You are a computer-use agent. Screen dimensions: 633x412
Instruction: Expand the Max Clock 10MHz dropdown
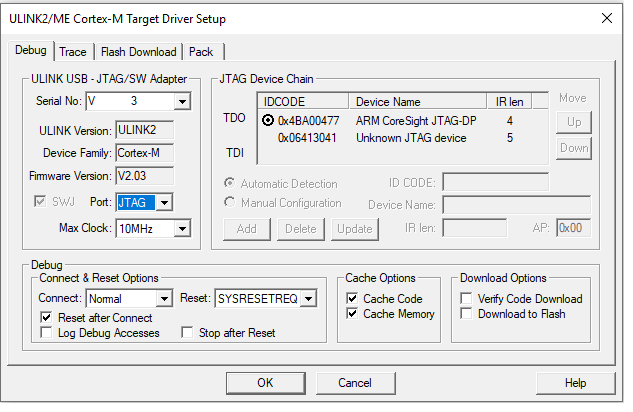pyautogui.click(x=182, y=229)
